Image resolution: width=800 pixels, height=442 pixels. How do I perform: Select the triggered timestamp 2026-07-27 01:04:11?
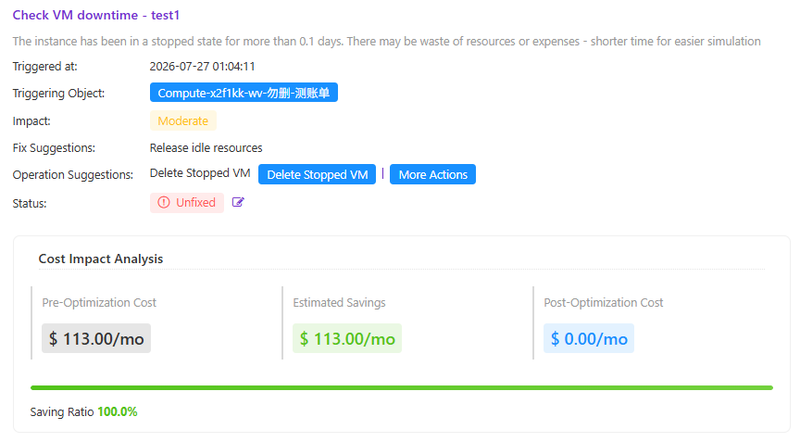pyautogui.click(x=202, y=66)
